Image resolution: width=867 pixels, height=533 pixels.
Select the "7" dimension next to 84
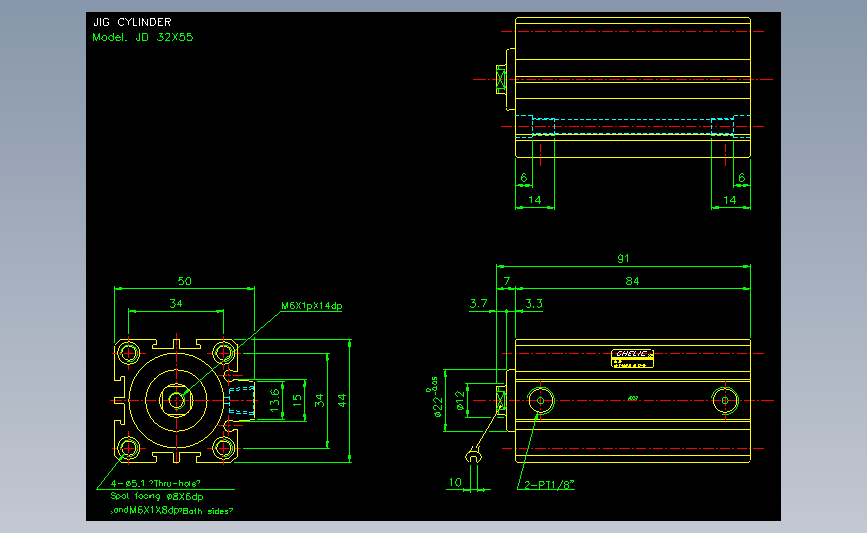(x=506, y=281)
